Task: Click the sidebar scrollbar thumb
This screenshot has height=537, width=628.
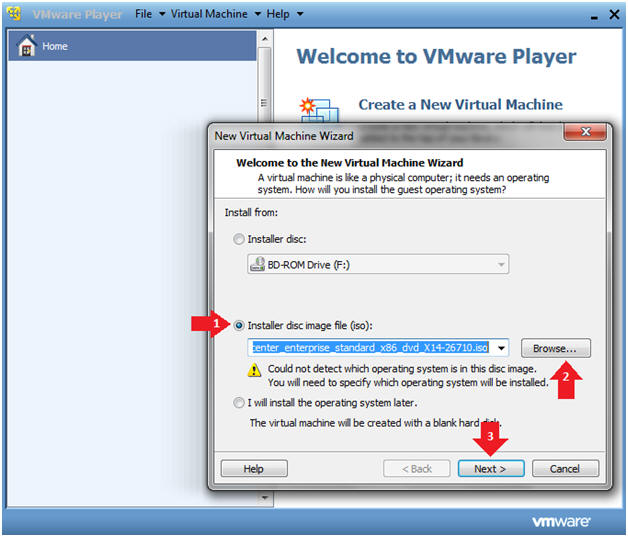Action: point(264,86)
